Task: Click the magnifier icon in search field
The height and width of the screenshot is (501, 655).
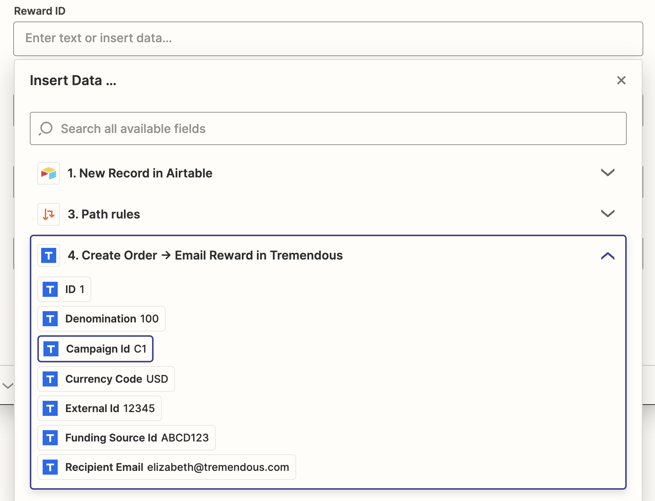Action: click(46, 129)
